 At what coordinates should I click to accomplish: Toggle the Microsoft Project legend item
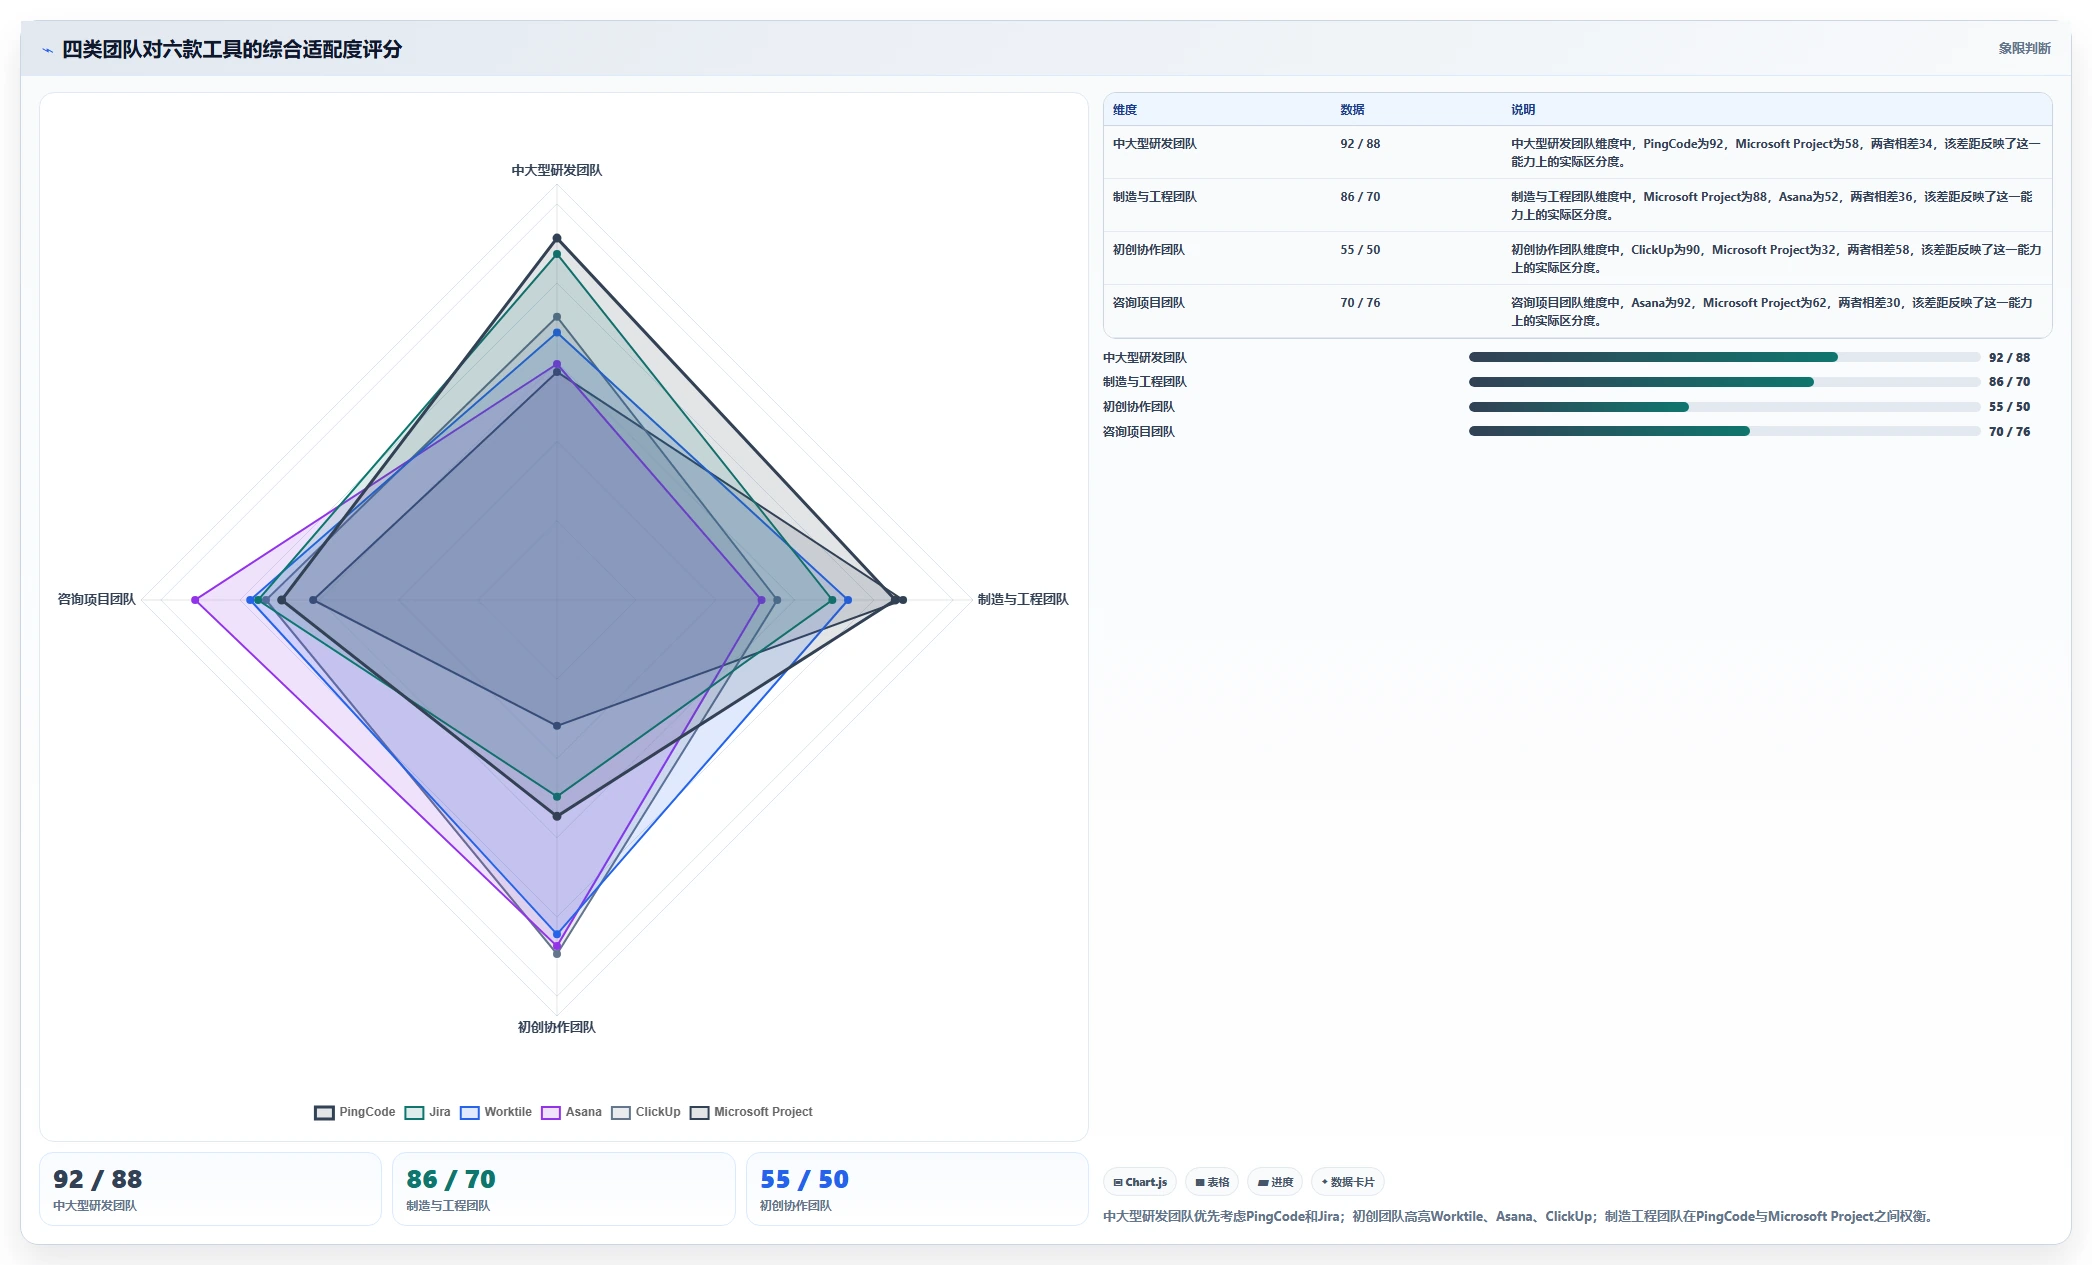751,1112
